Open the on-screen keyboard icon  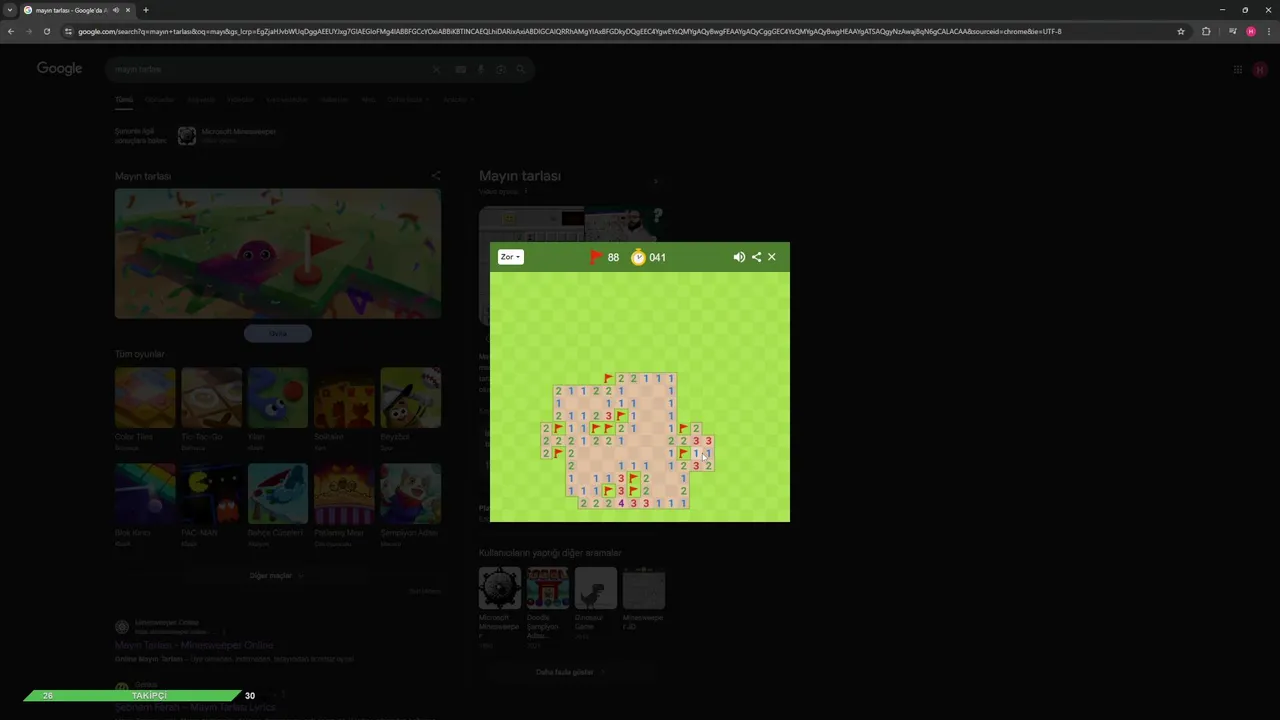(x=461, y=69)
